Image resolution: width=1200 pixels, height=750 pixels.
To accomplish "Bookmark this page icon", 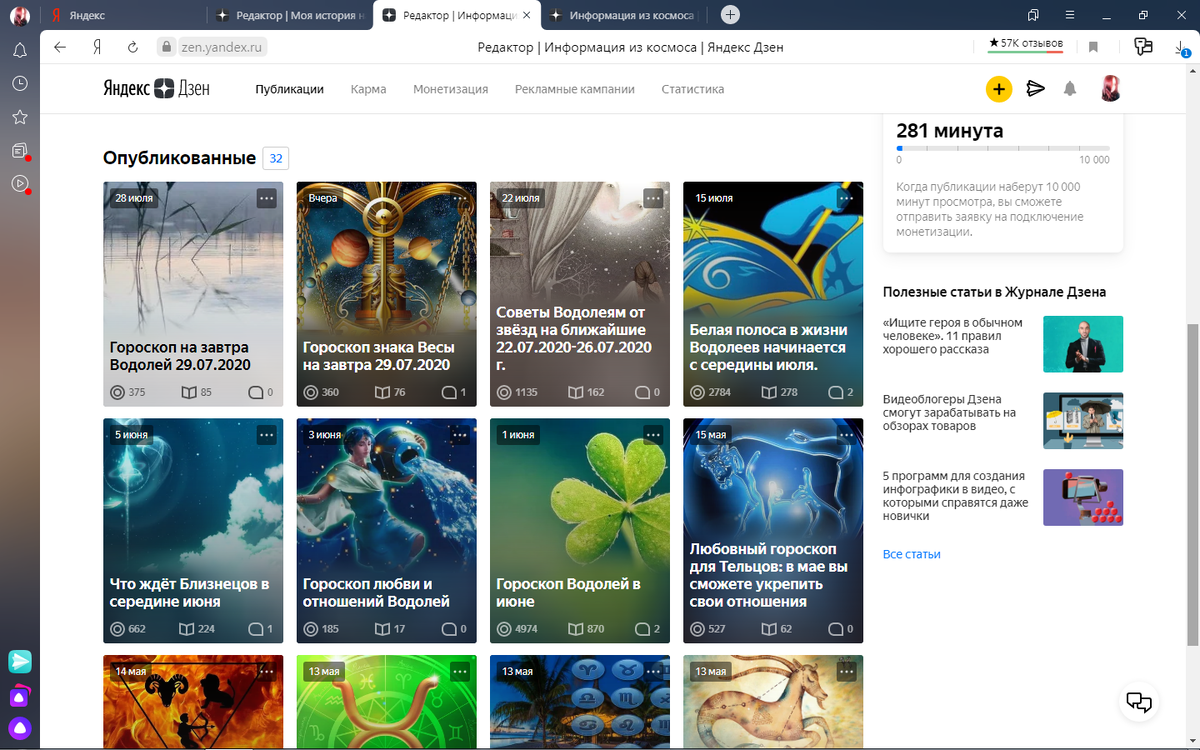I will [1093, 47].
